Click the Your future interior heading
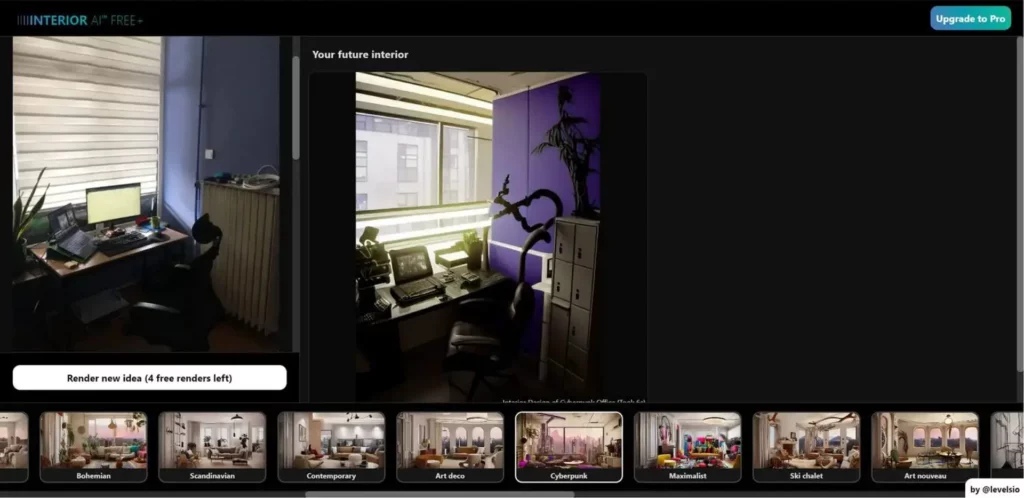 360,55
